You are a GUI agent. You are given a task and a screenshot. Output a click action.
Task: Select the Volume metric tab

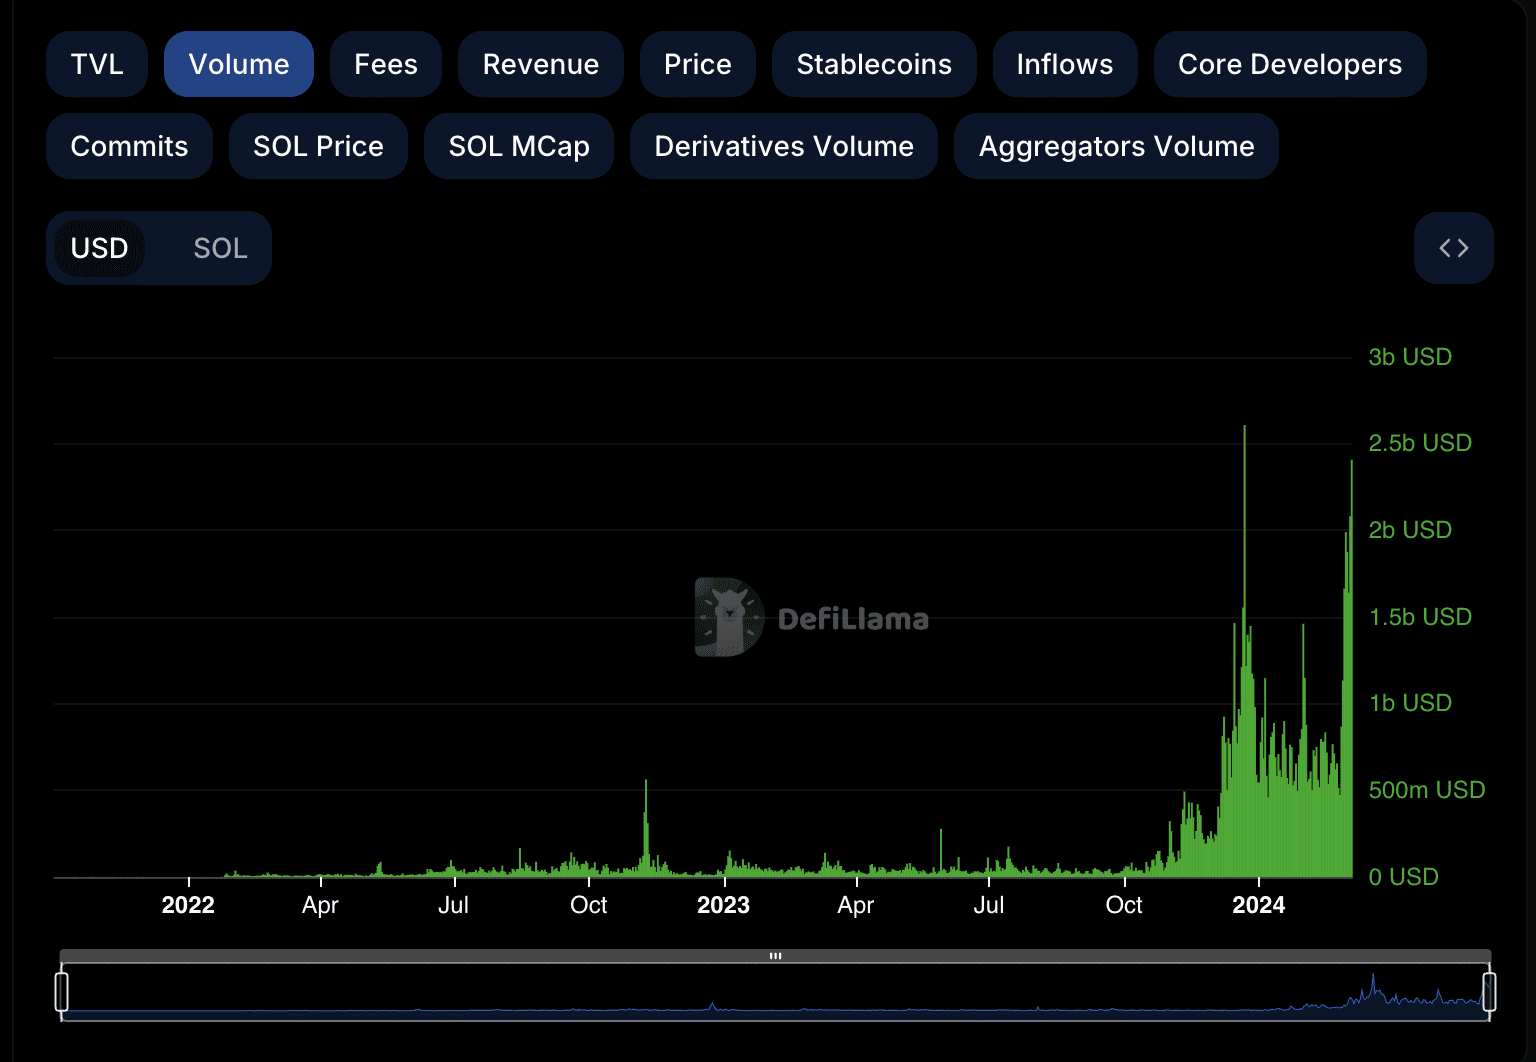click(238, 64)
